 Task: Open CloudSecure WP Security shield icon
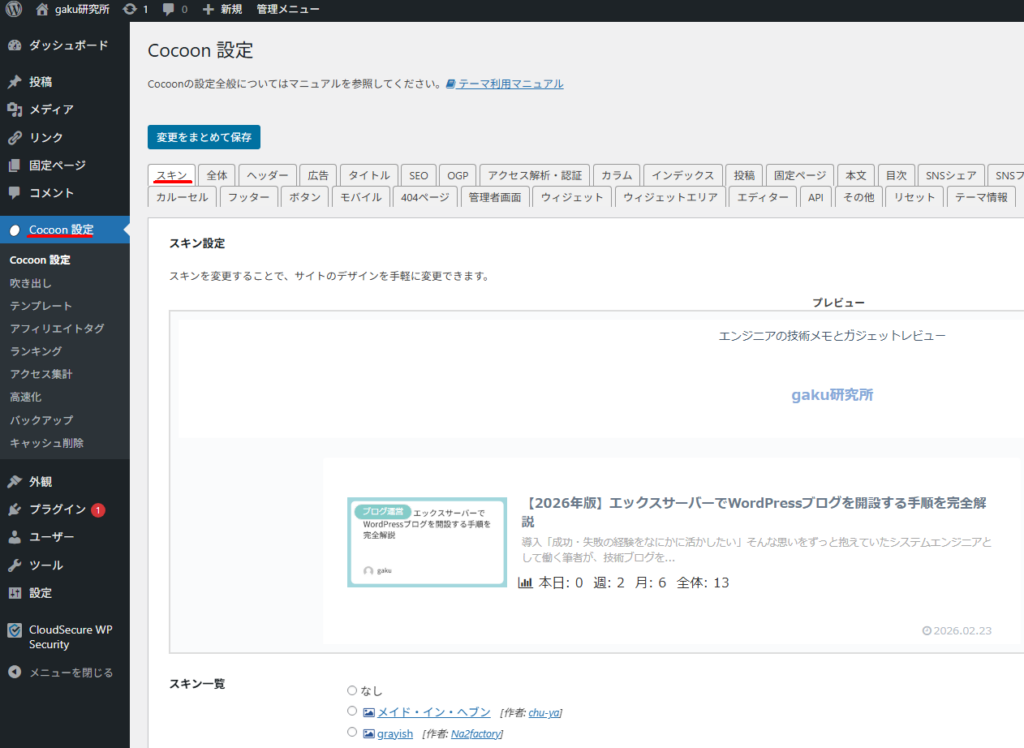coord(14,631)
